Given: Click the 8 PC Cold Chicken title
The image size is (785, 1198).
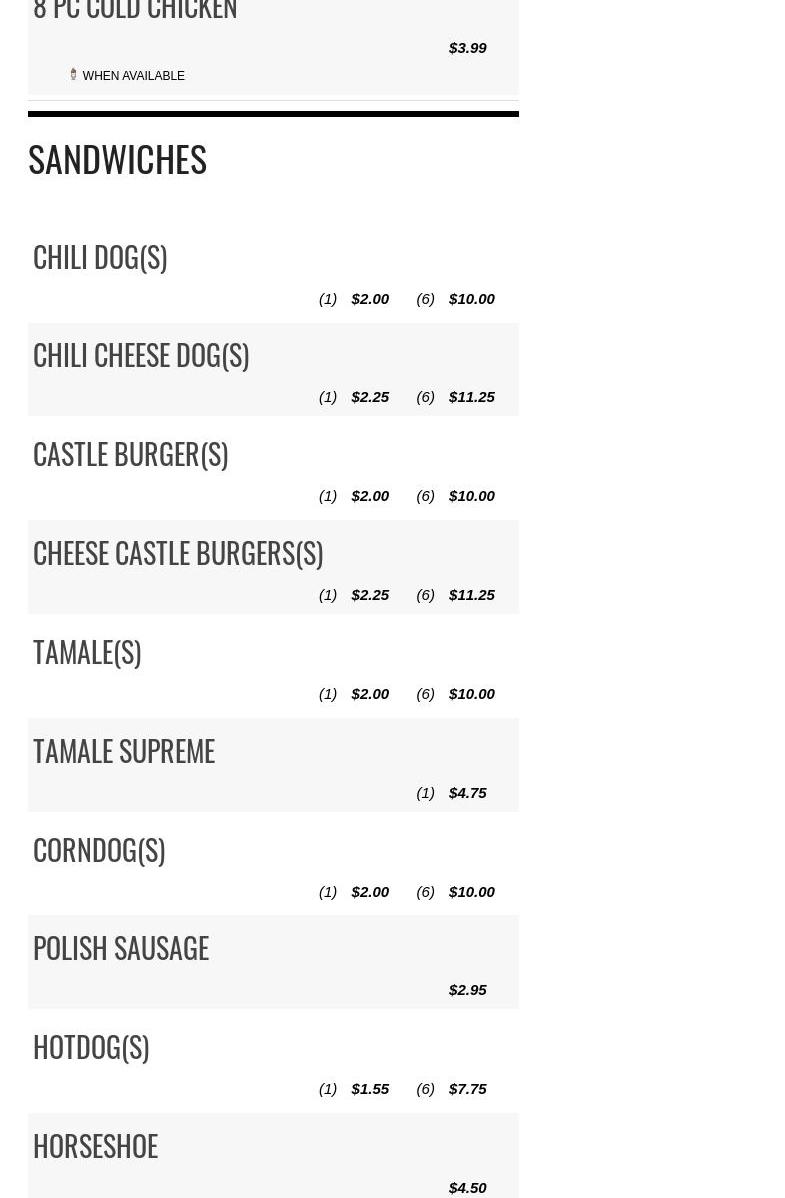Looking at the screenshot, I should pos(135,11).
